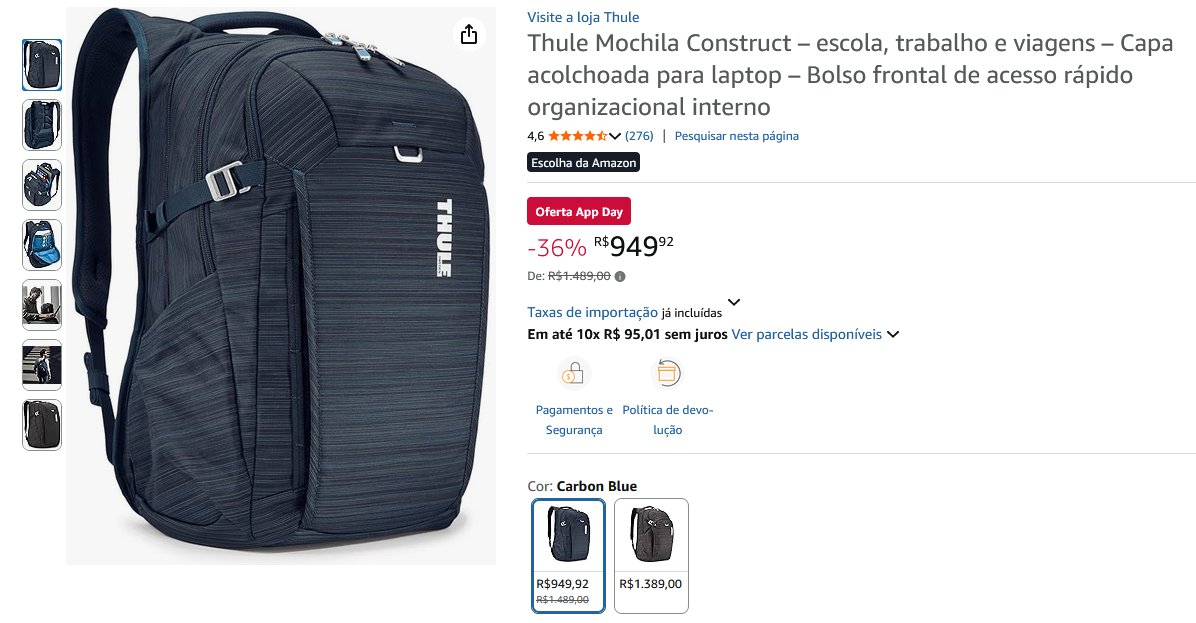Expand the ratings chevron next to the stars
The width and height of the screenshot is (1196, 623).
[615, 136]
